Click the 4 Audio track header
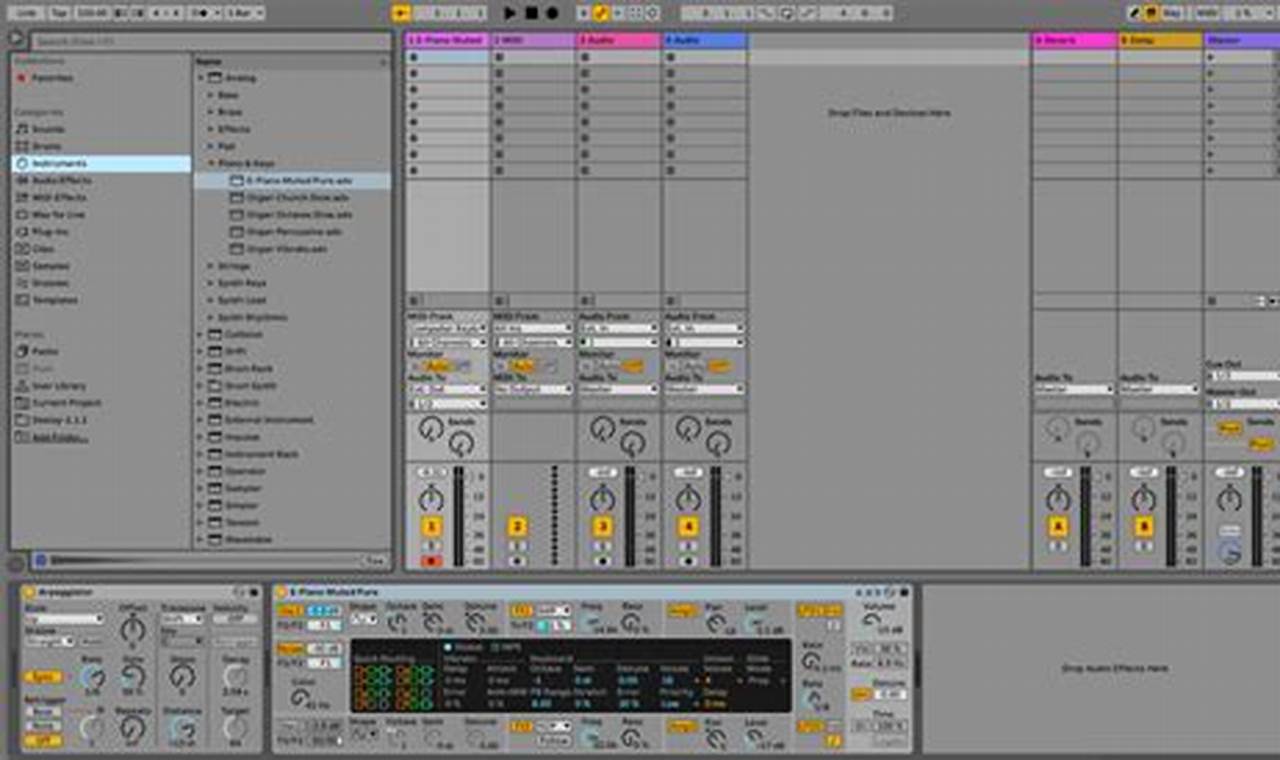This screenshot has width=1280, height=760. [x=705, y=40]
